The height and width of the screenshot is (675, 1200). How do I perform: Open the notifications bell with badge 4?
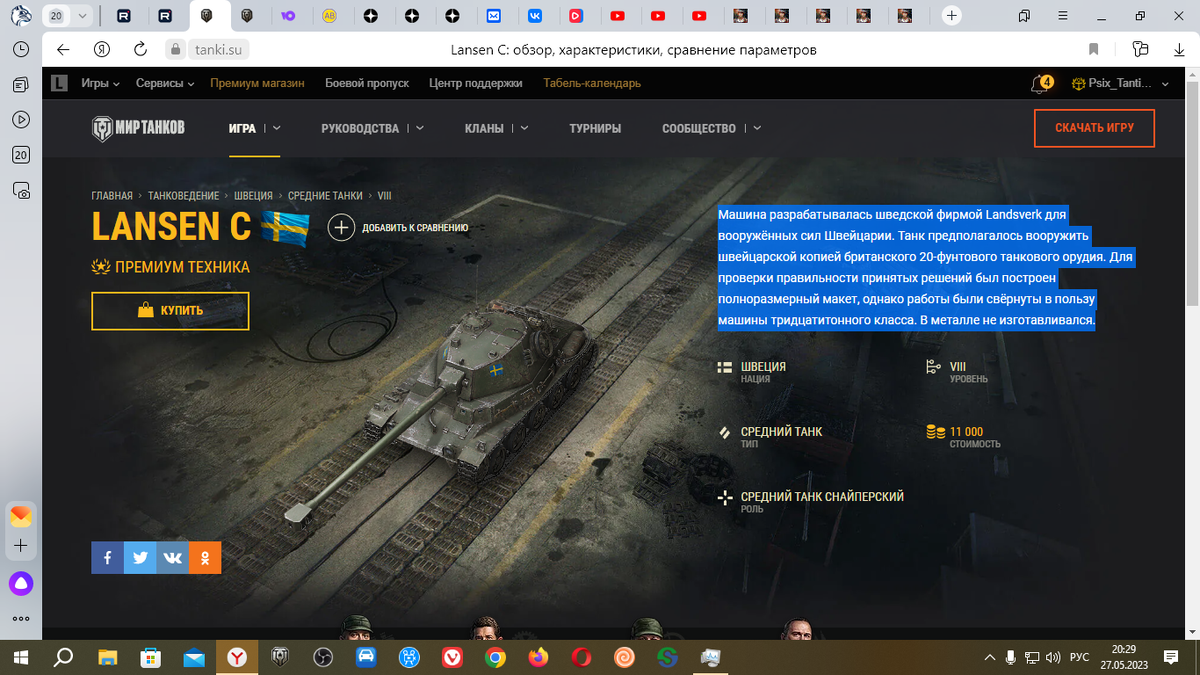click(x=1041, y=84)
